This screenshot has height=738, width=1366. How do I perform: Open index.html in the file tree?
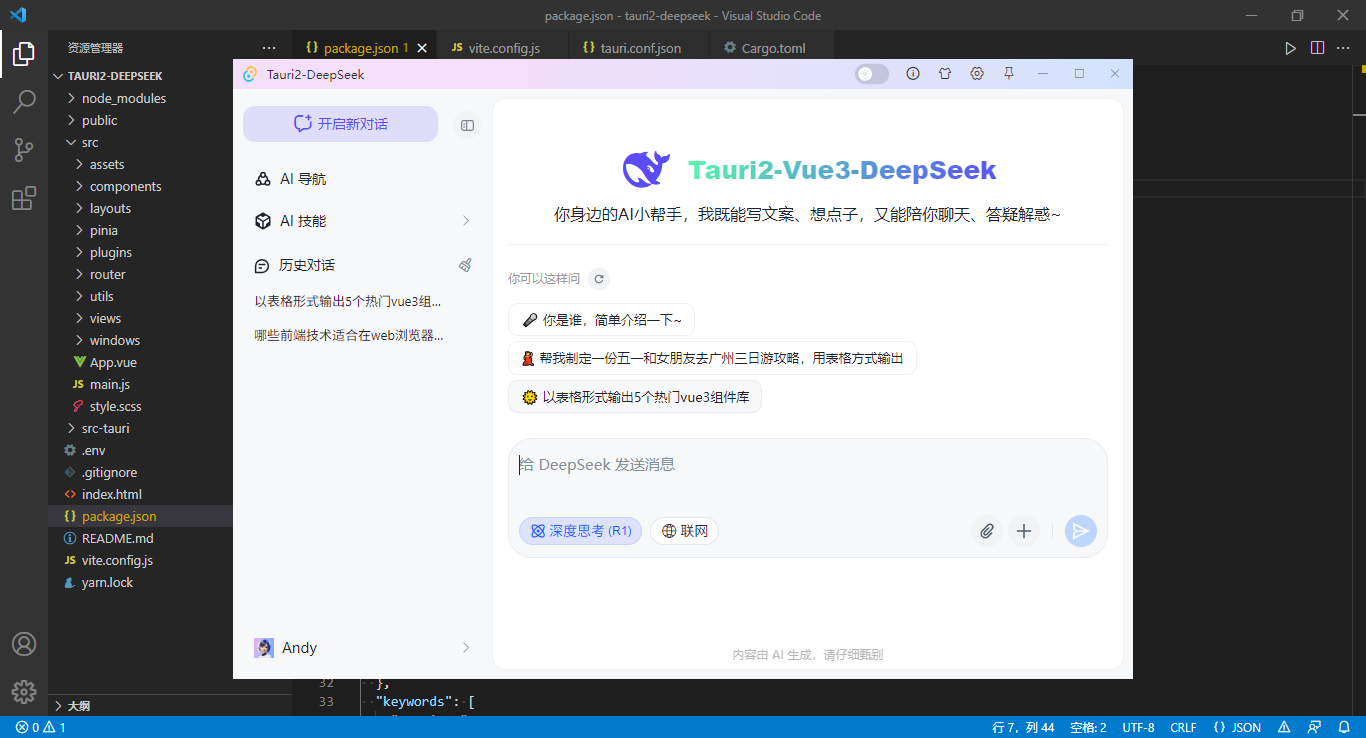click(x=111, y=494)
